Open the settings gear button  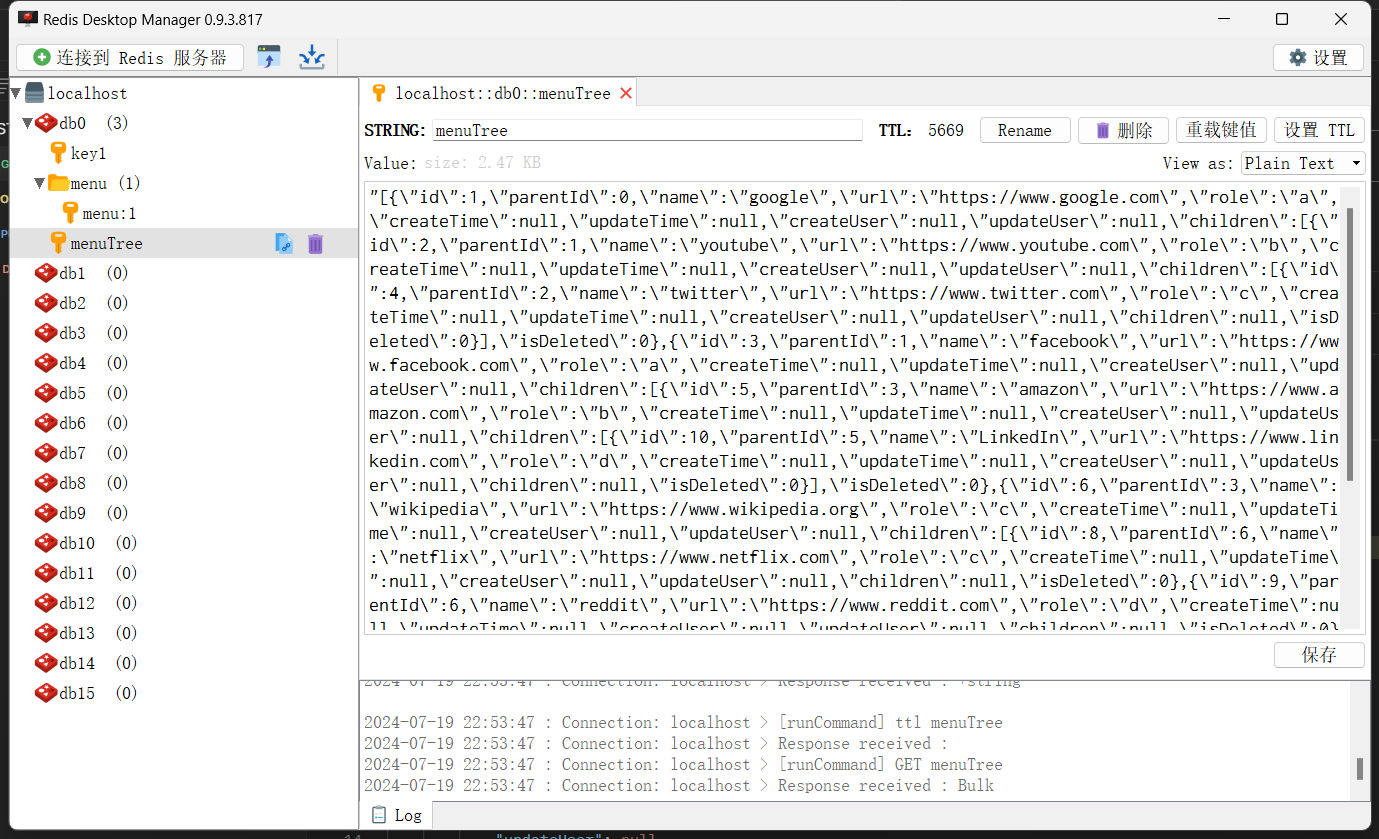[x=1318, y=57]
